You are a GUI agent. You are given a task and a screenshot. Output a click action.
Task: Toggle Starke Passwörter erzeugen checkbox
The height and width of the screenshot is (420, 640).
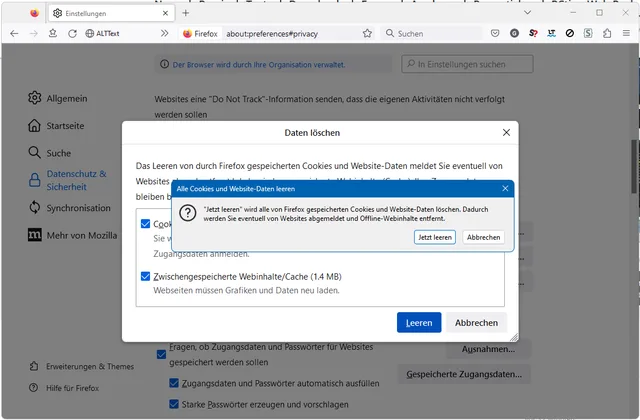tap(174, 404)
